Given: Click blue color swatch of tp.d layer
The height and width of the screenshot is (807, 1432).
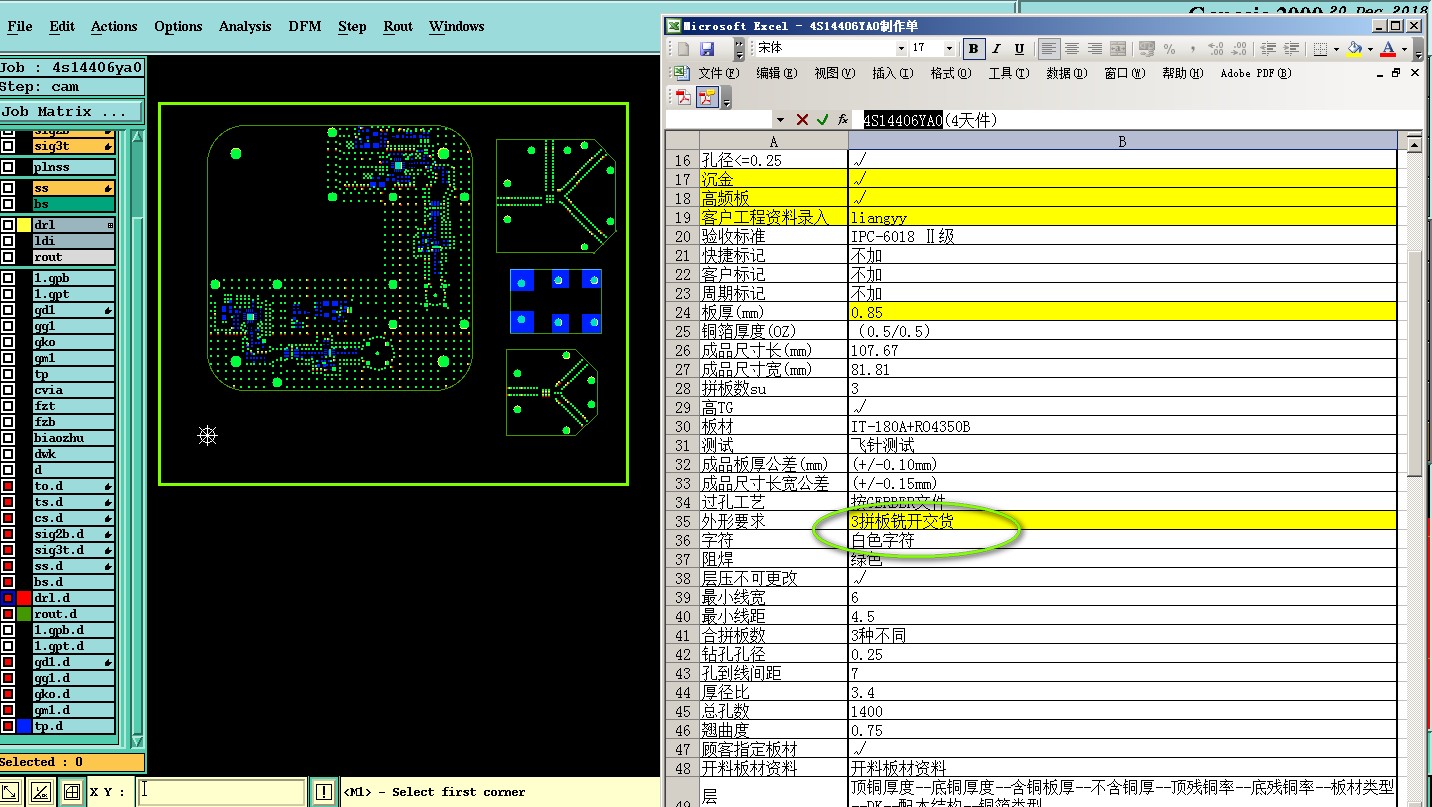Looking at the screenshot, I should pos(24,726).
